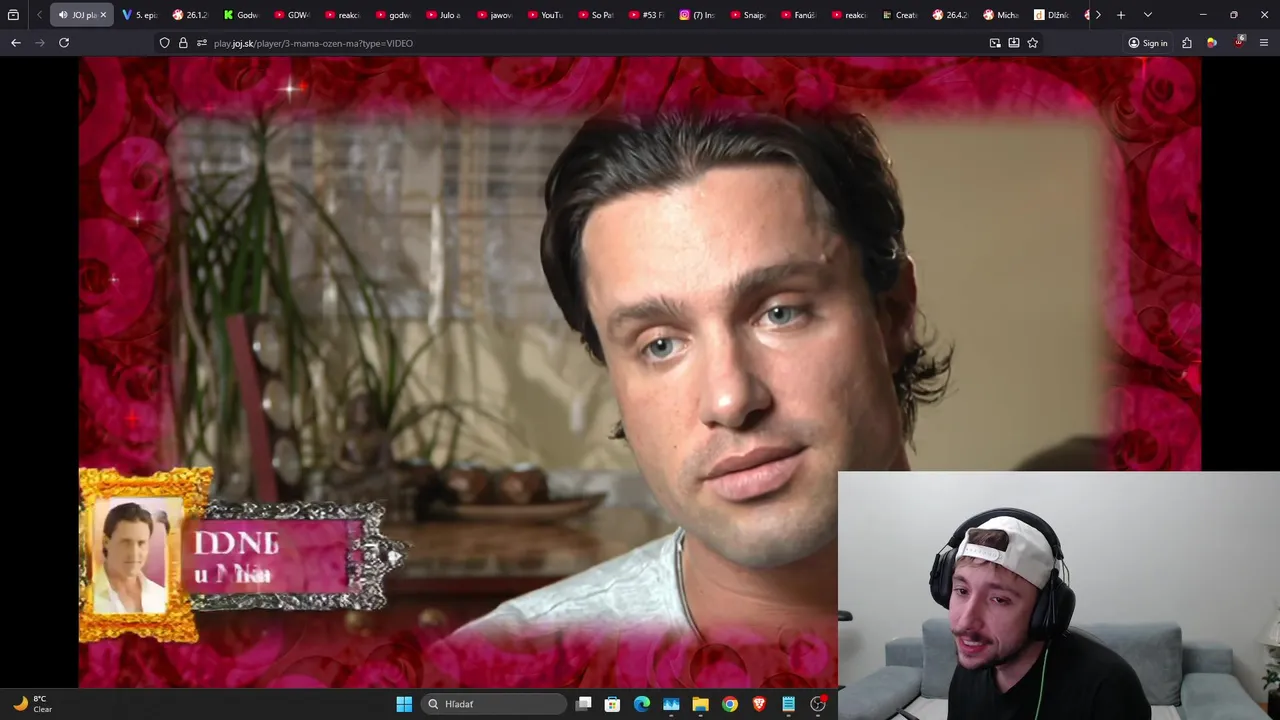The width and height of the screenshot is (1280, 720).
Task: Click the install app icon beside the star
Action: click(1014, 43)
